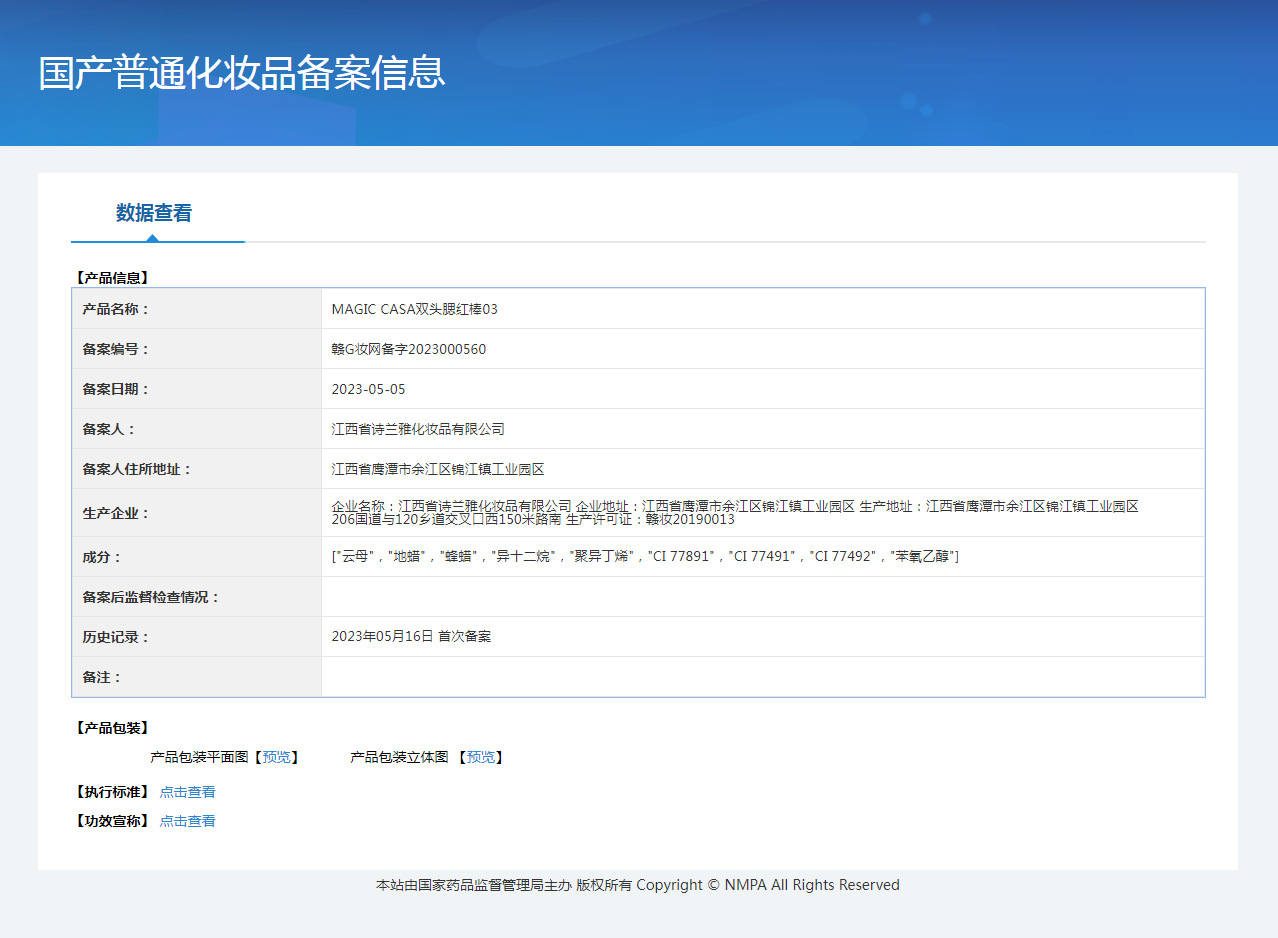Image resolution: width=1278 pixels, height=938 pixels.
Task: Click the empty 备注 value cell
Action: (762, 677)
